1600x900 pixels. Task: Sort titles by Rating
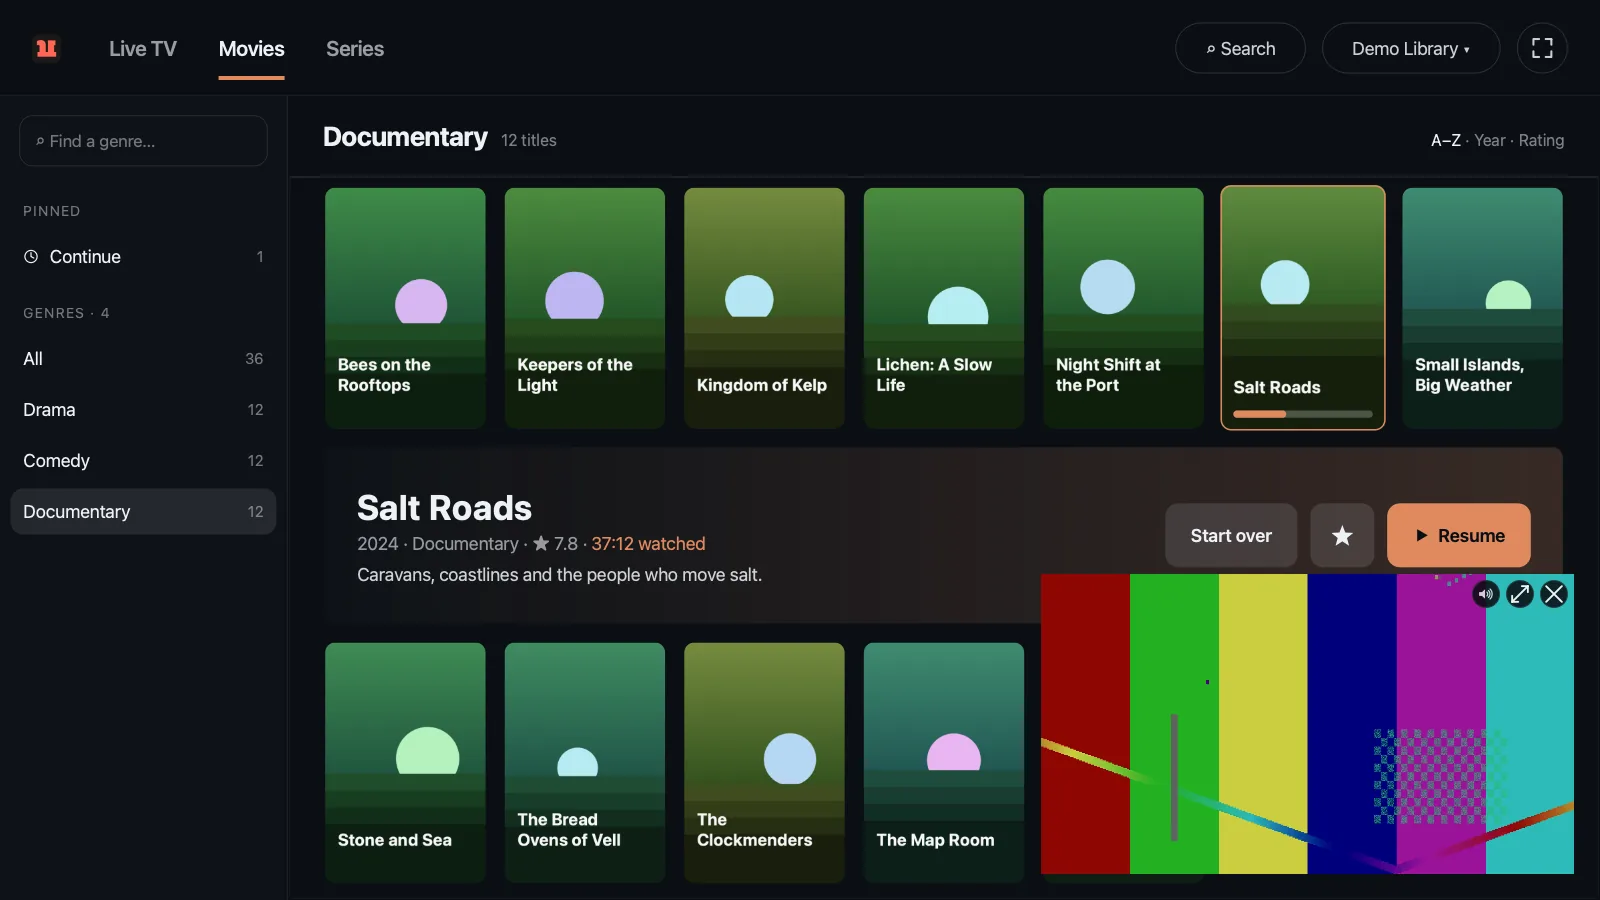[x=1541, y=140]
